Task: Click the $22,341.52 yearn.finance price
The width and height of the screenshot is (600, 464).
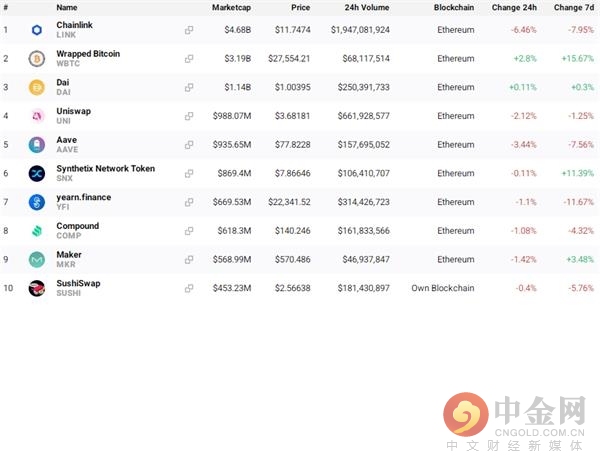Action: tap(289, 202)
